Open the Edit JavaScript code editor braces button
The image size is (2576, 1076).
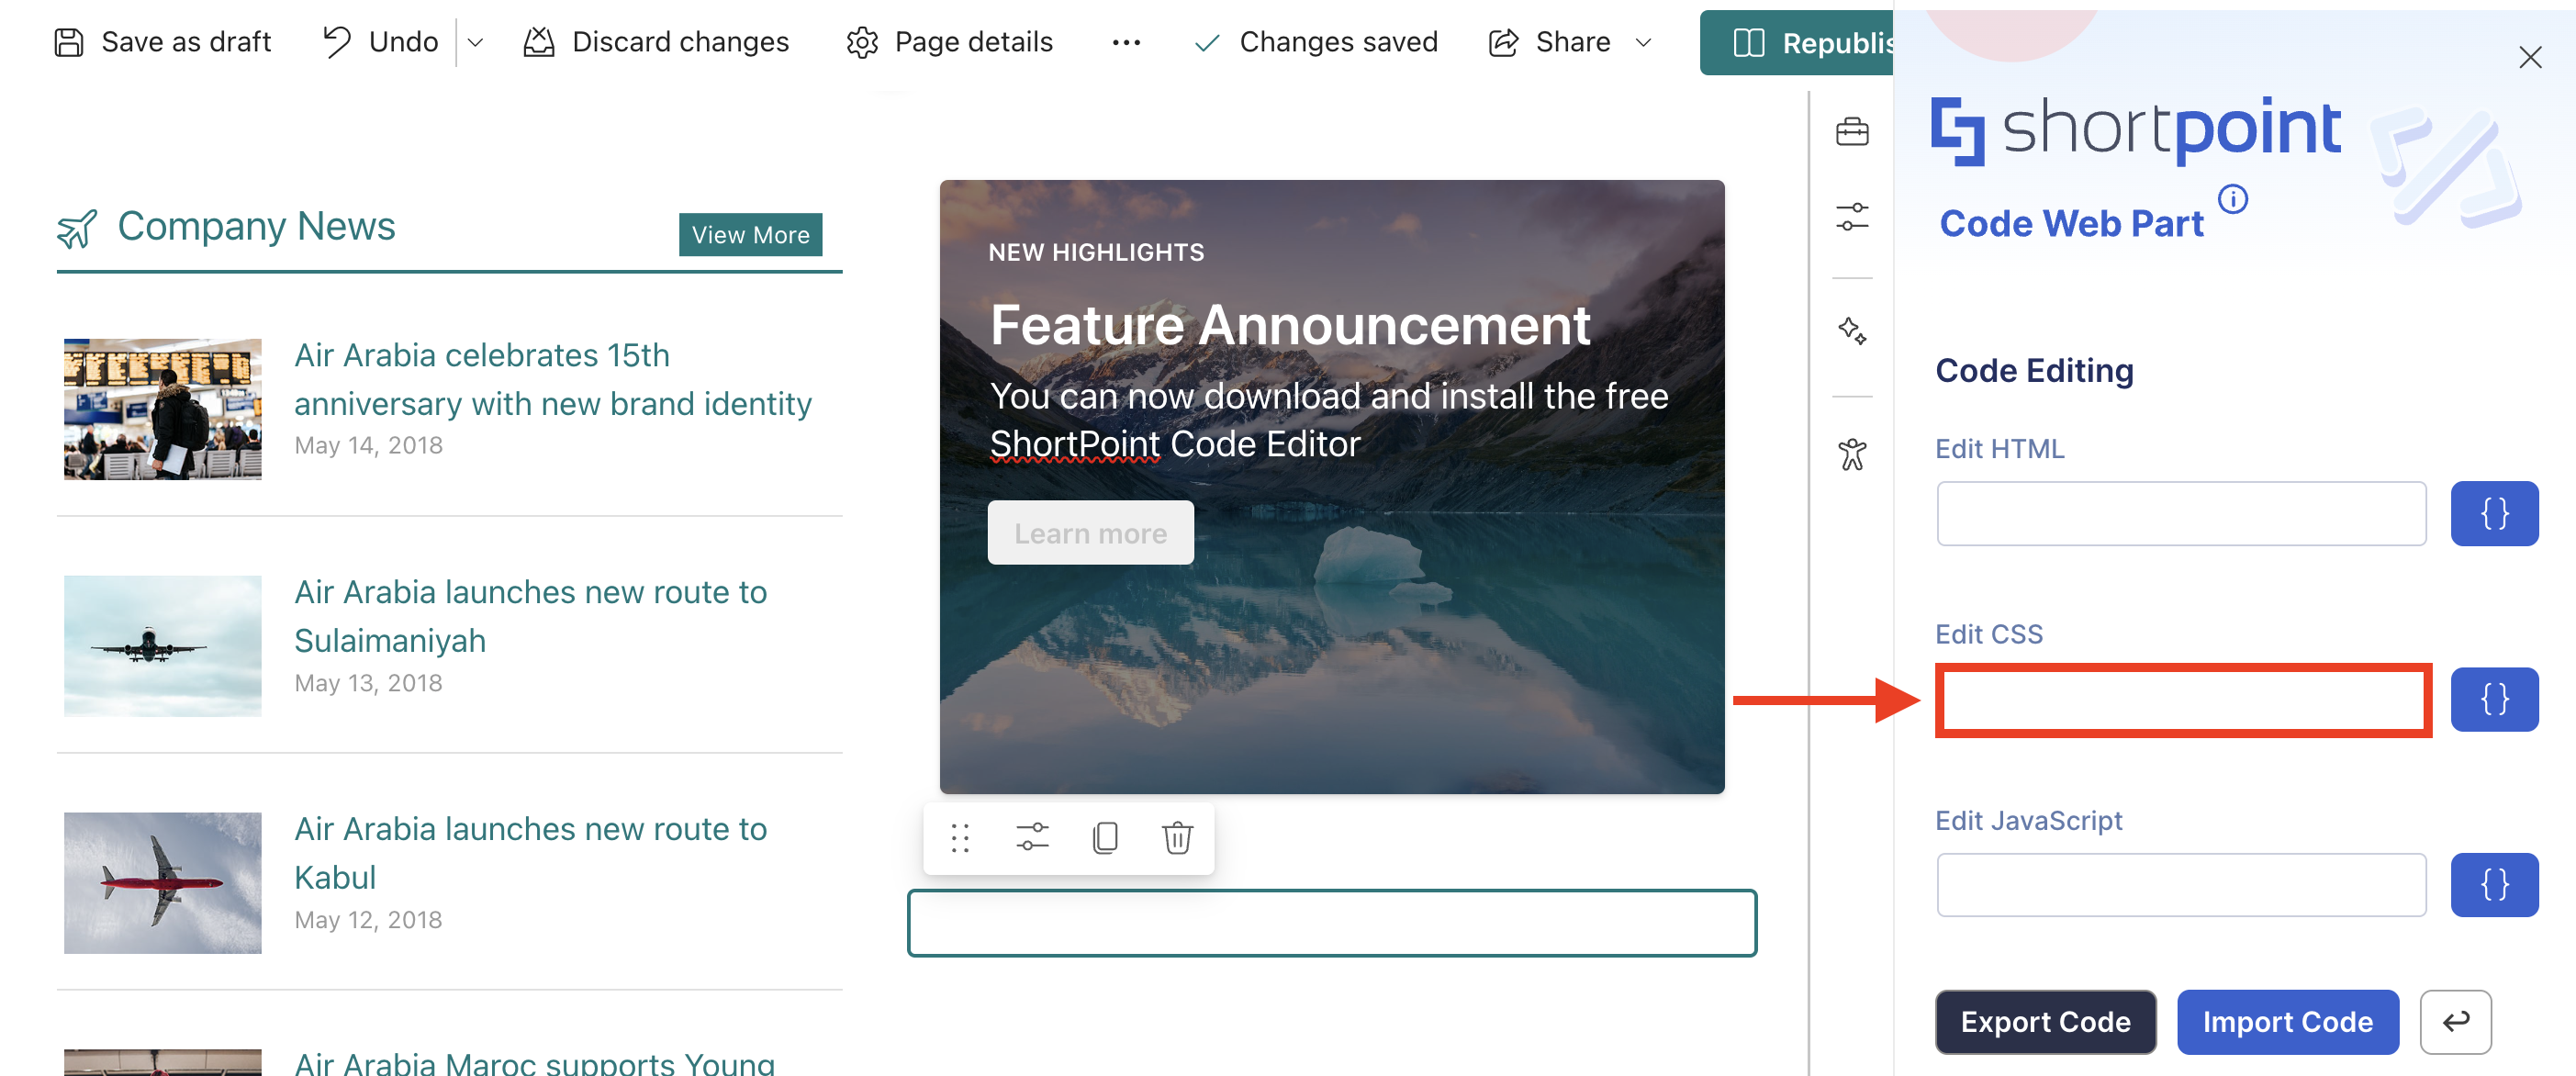coord(2493,885)
